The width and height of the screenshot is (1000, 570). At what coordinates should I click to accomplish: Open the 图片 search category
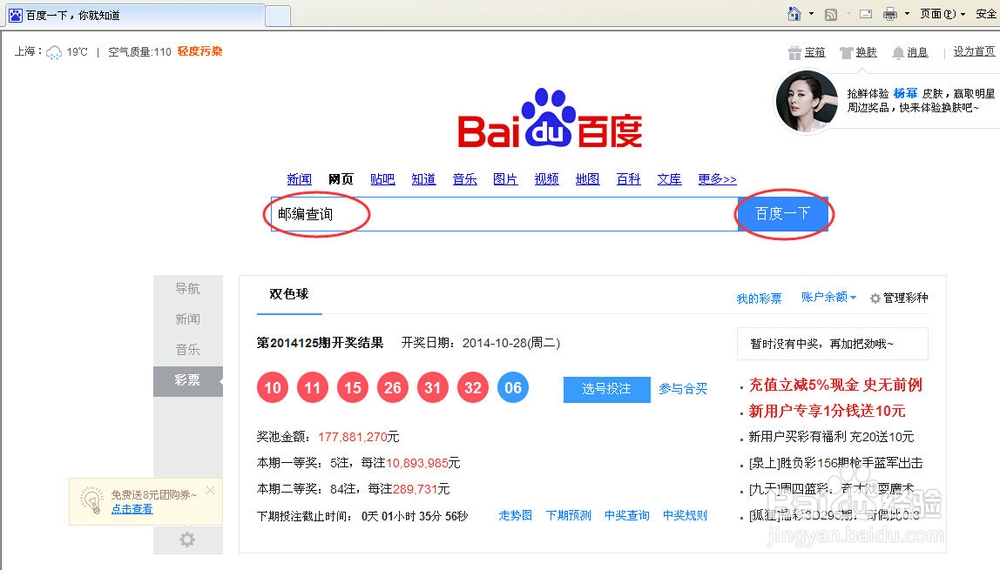coord(505,179)
